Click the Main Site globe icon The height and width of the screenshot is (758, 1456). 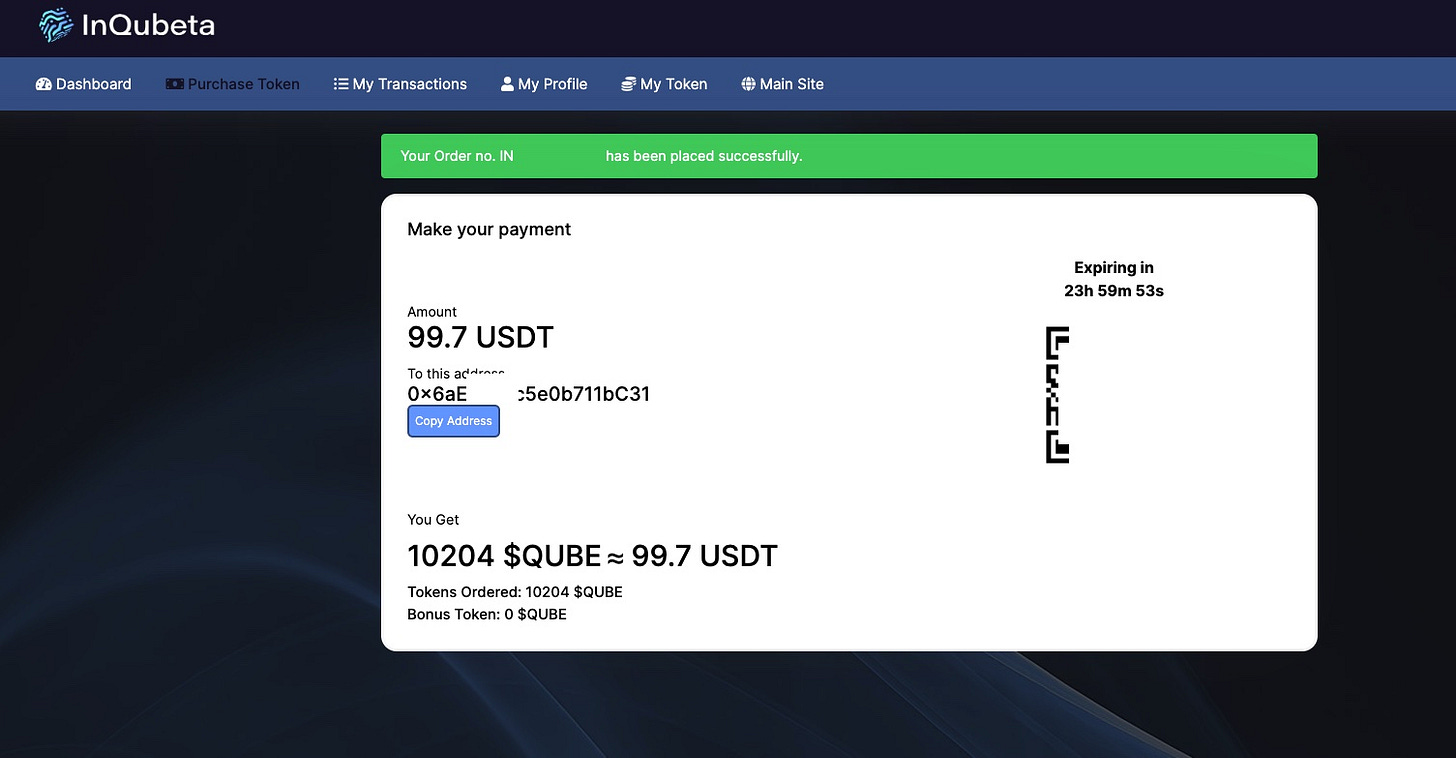(x=748, y=84)
